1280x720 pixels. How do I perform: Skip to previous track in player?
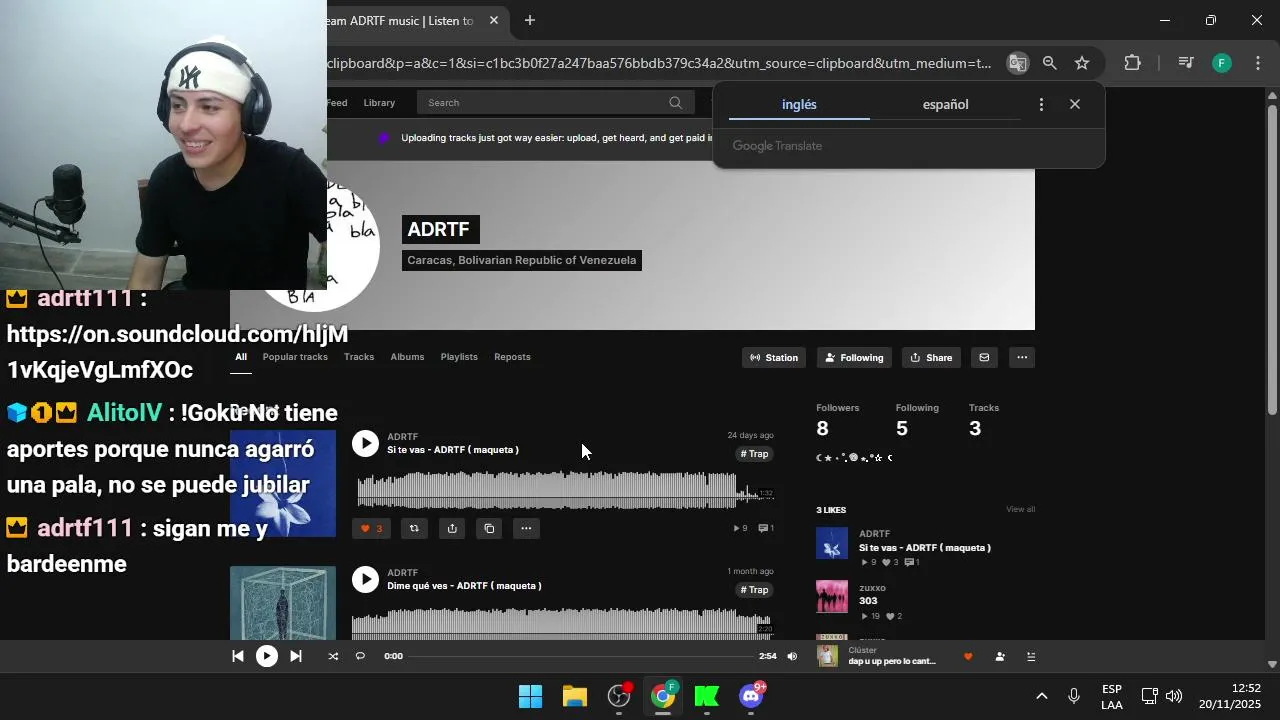pos(238,656)
